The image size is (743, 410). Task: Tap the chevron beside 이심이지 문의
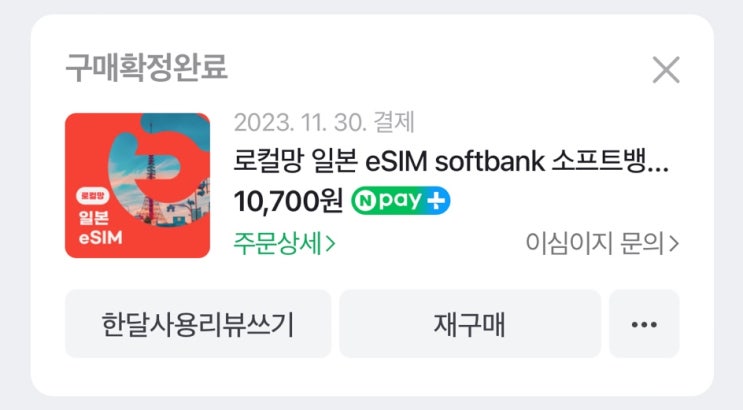pyautogui.click(x=674, y=244)
